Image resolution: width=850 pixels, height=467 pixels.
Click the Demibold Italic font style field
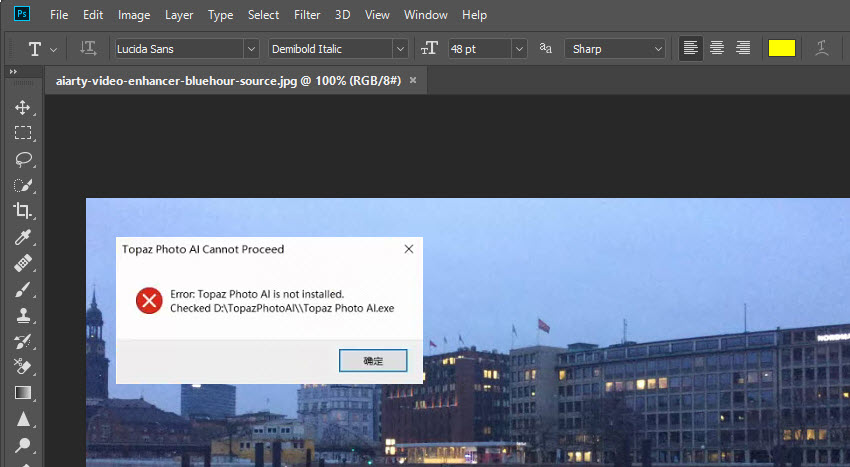coord(331,49)
